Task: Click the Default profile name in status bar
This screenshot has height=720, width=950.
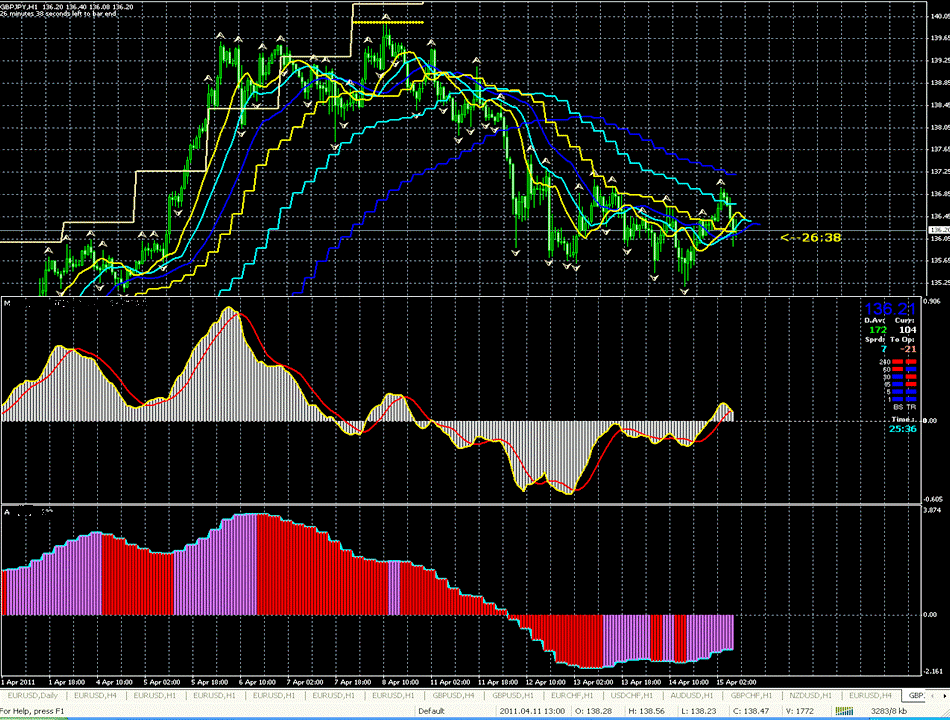Action: tap(431, 711)
